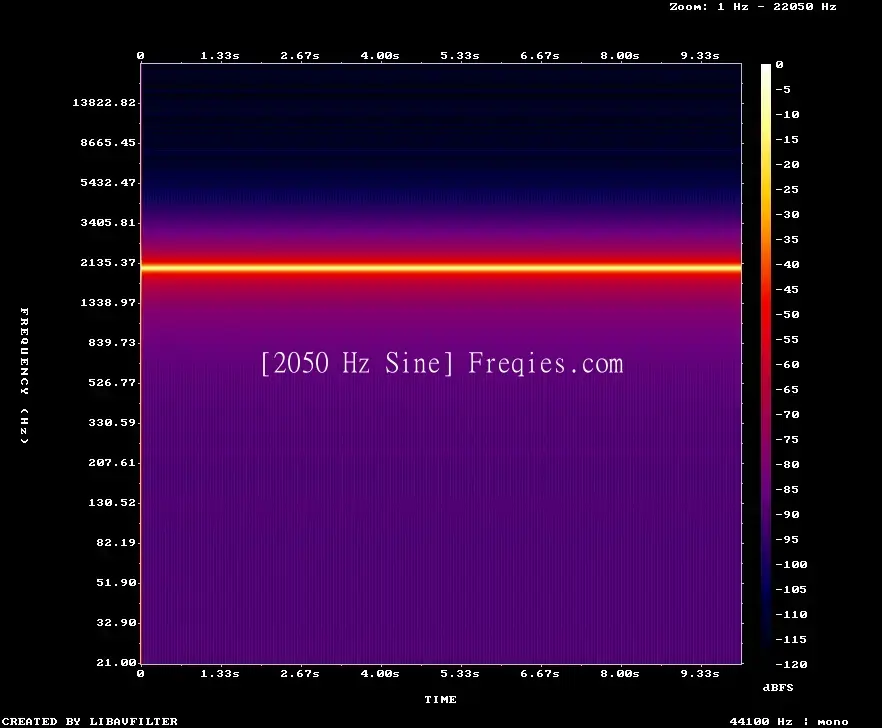Click the bottom '8.00s' time label

click(619, 673)
